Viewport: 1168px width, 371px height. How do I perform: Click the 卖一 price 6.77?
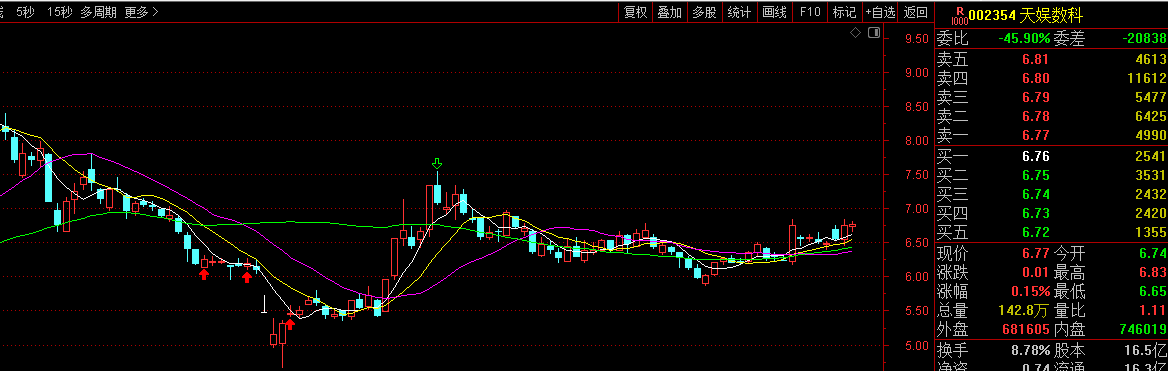(x=1036, y=135)
